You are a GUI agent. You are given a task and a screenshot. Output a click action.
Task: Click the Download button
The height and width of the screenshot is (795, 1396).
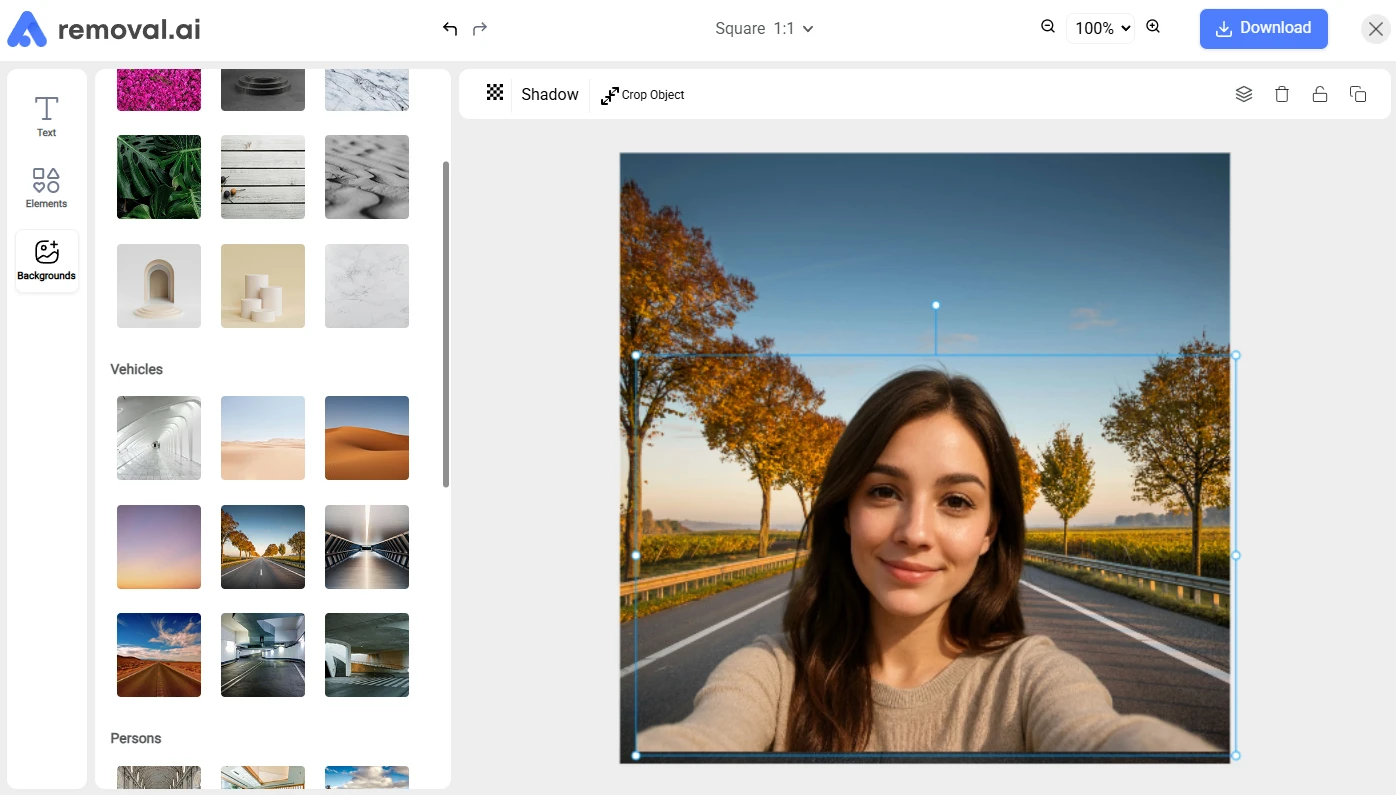click(1264, 29)
